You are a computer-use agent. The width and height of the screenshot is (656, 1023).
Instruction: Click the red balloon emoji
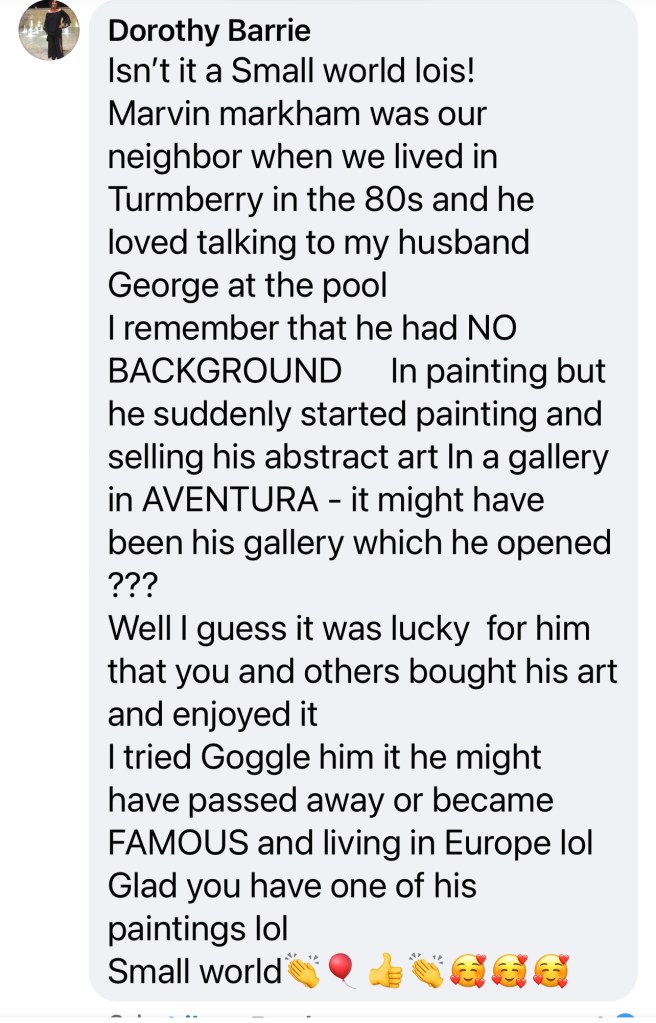(x=341, y=970)
